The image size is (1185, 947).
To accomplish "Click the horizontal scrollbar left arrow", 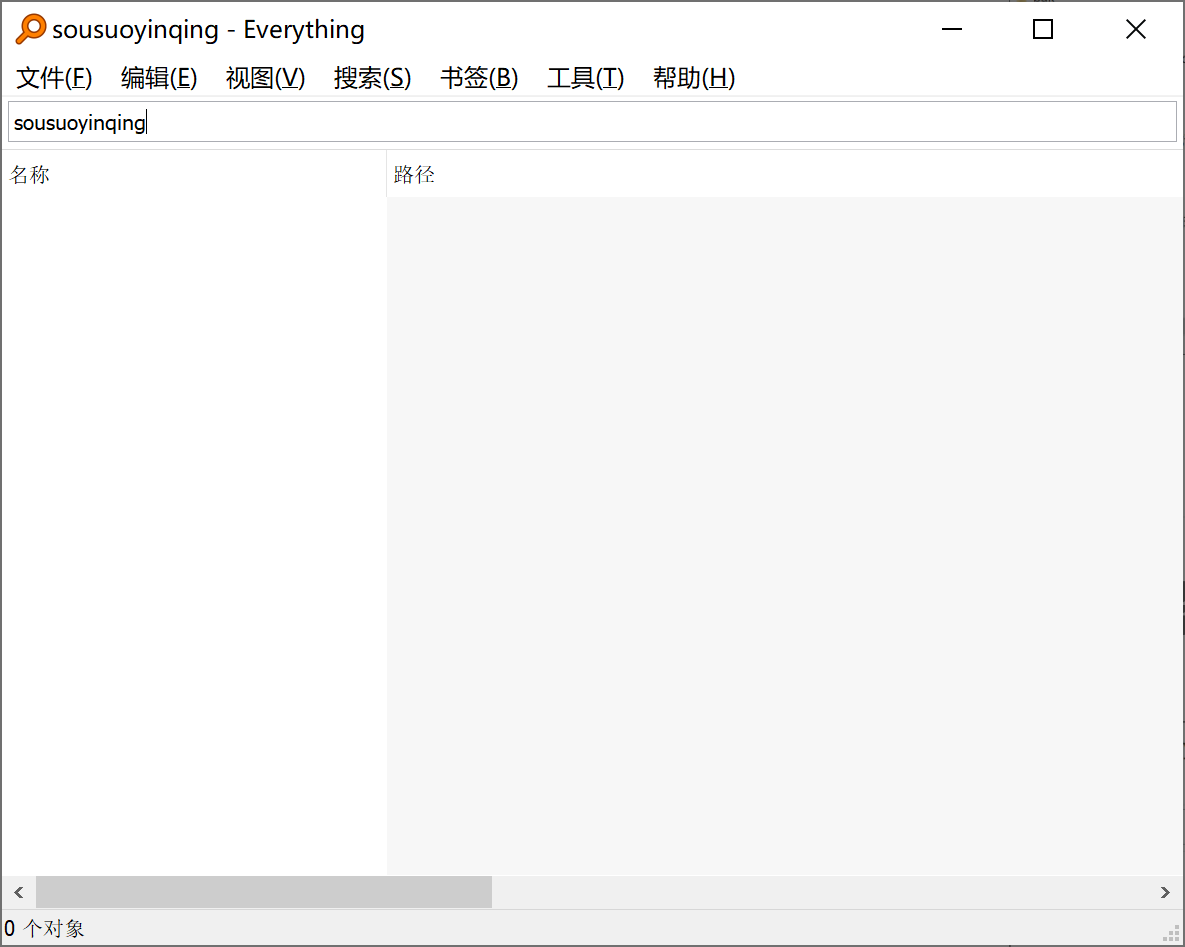I will pos(18,892).
